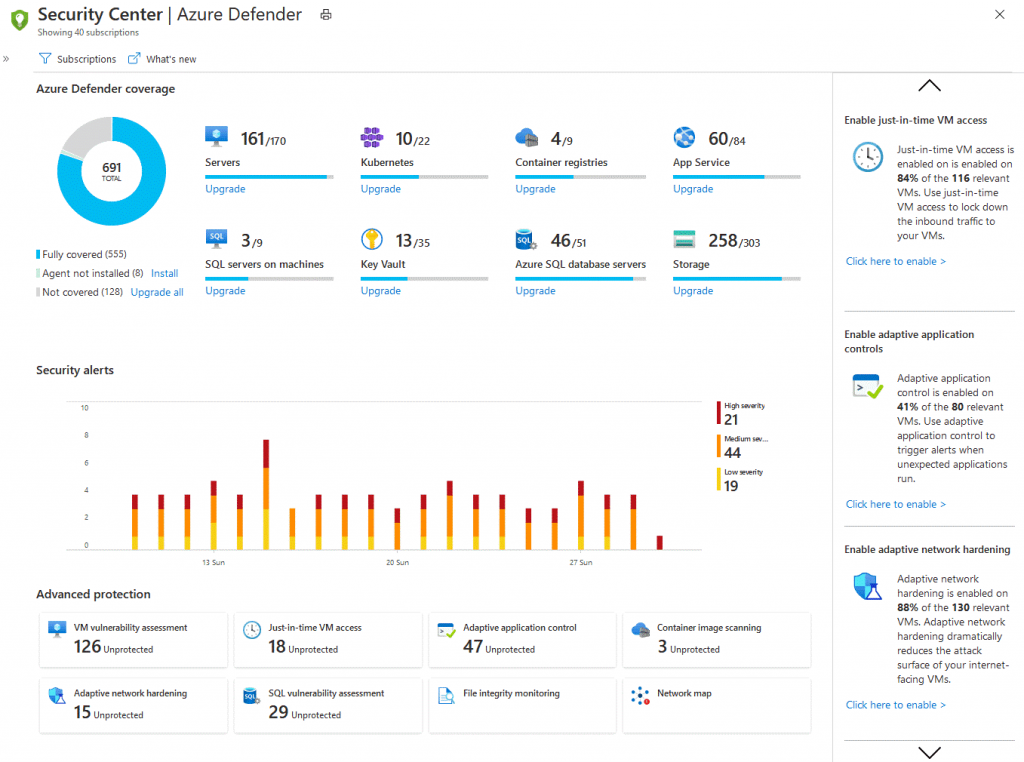
Task: Open the Subscriptions filter
Action: pos(77,59)
